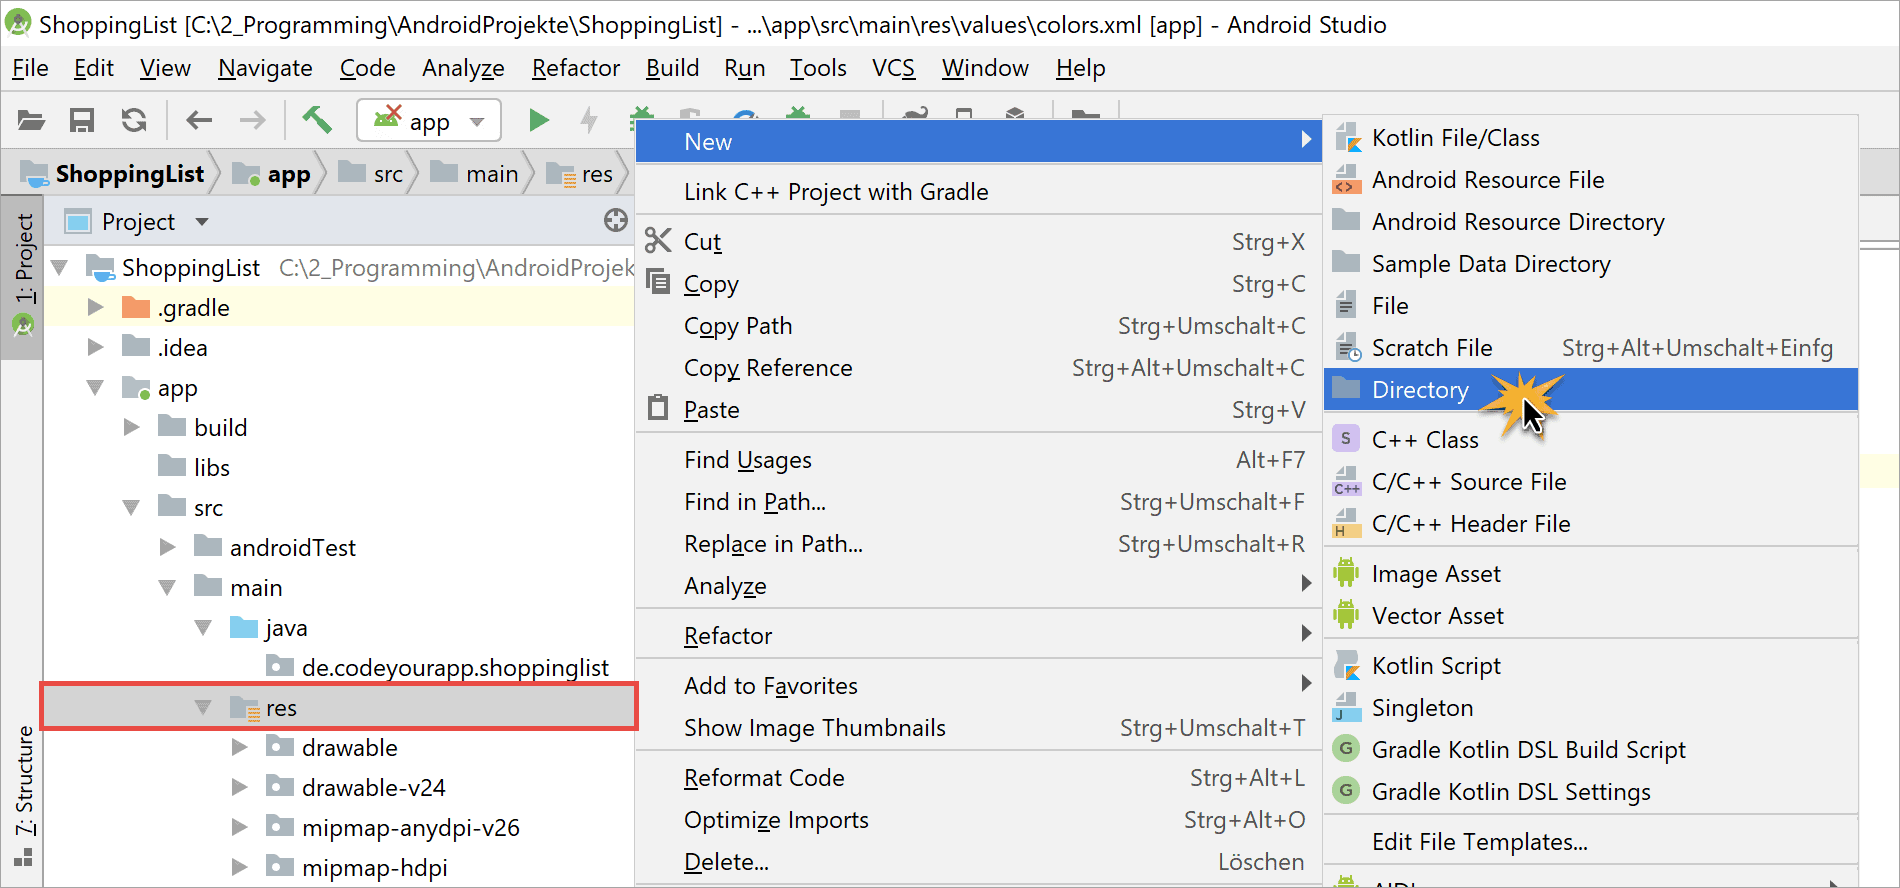Choose Android Resource Directory
The image size is (1900, 888).
[x=1591, y=222]
